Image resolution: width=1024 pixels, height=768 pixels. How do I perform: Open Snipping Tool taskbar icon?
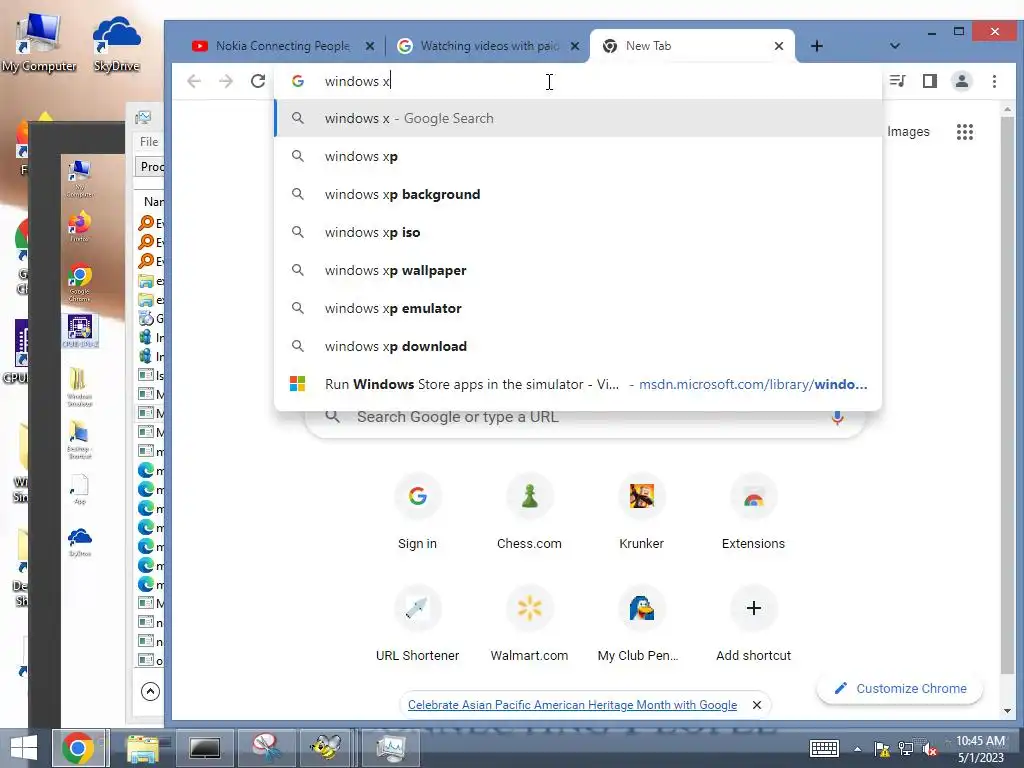[x=266, y=748]
